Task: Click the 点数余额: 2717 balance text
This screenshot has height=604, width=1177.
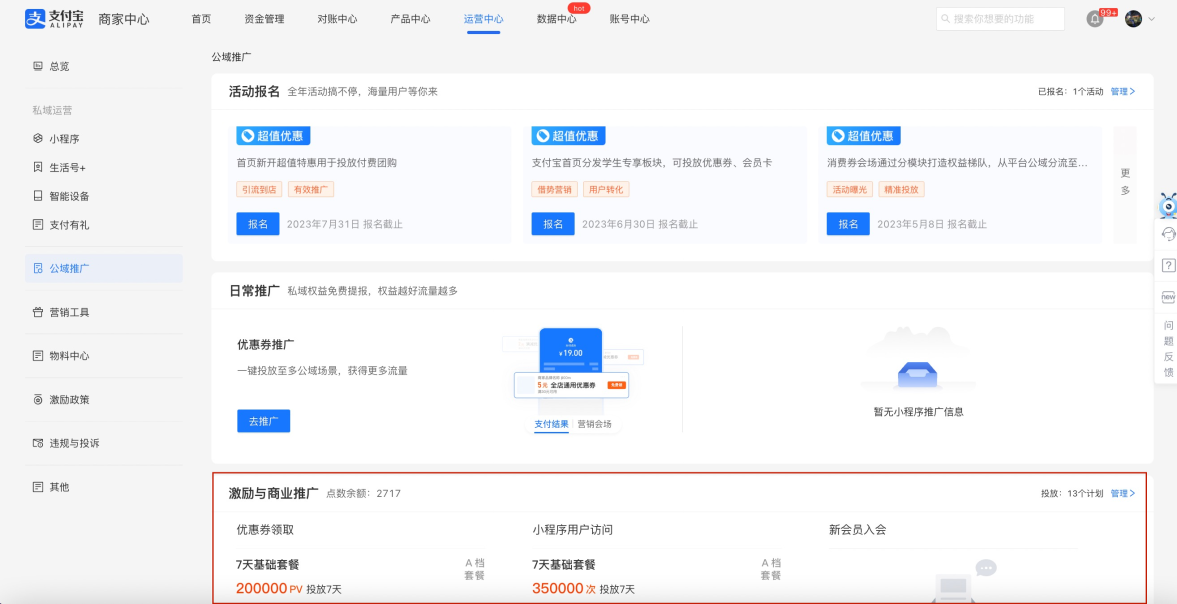Action: 364,494
